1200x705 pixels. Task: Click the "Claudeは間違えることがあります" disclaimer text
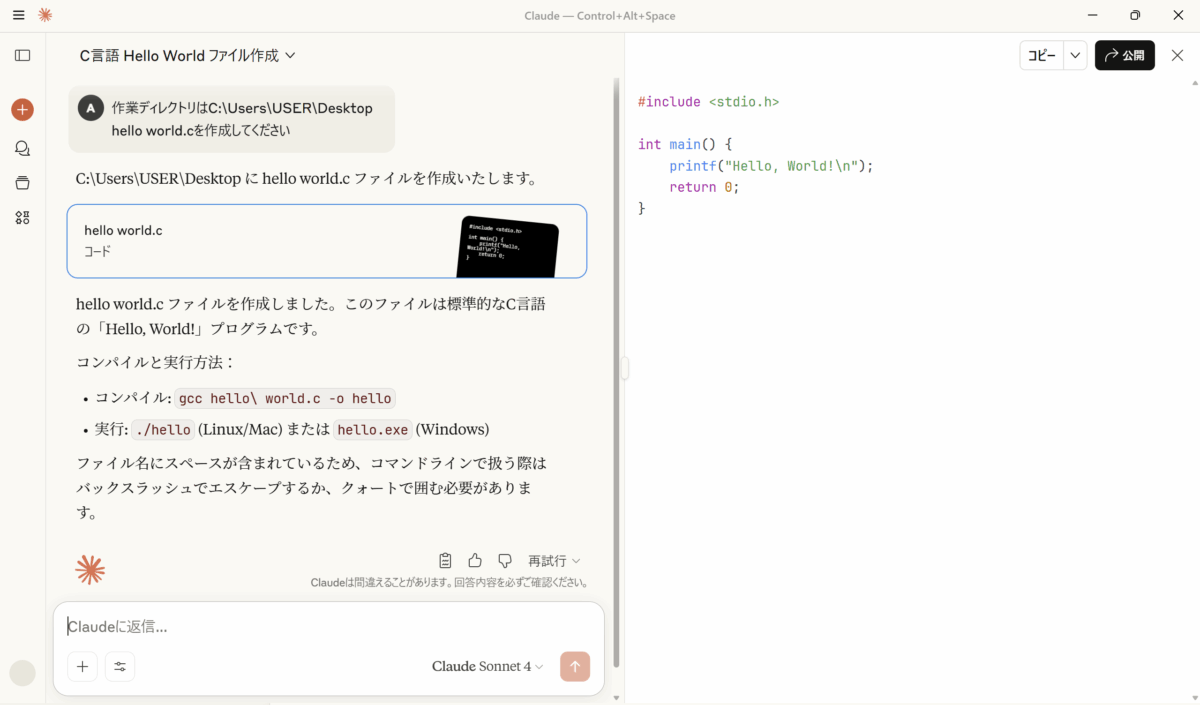(449, 582)
